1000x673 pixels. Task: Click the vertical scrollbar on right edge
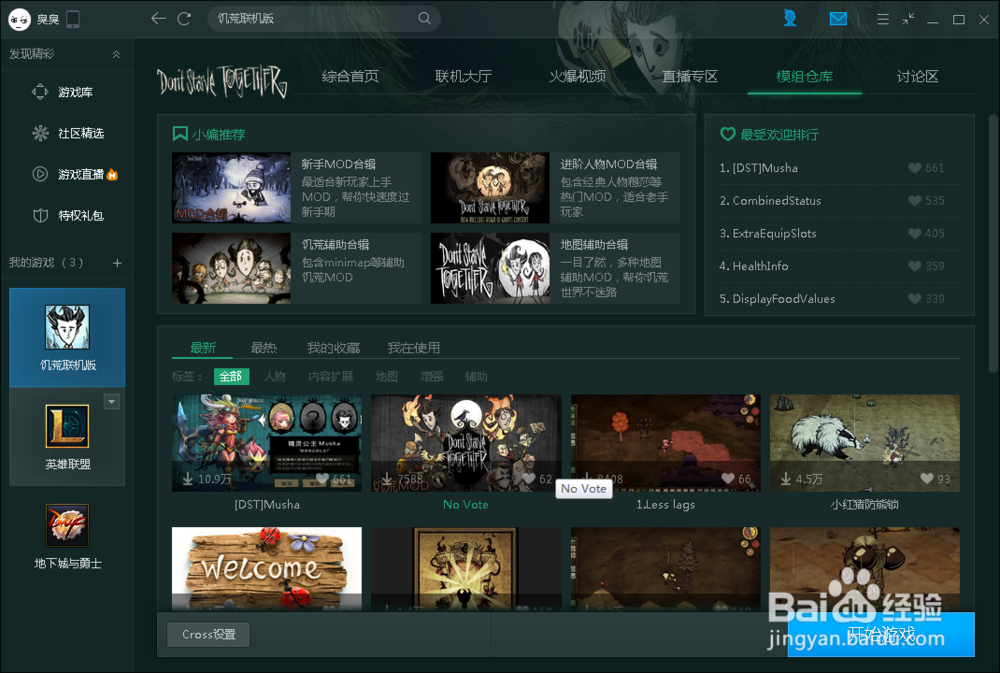[x=992, y=242]
